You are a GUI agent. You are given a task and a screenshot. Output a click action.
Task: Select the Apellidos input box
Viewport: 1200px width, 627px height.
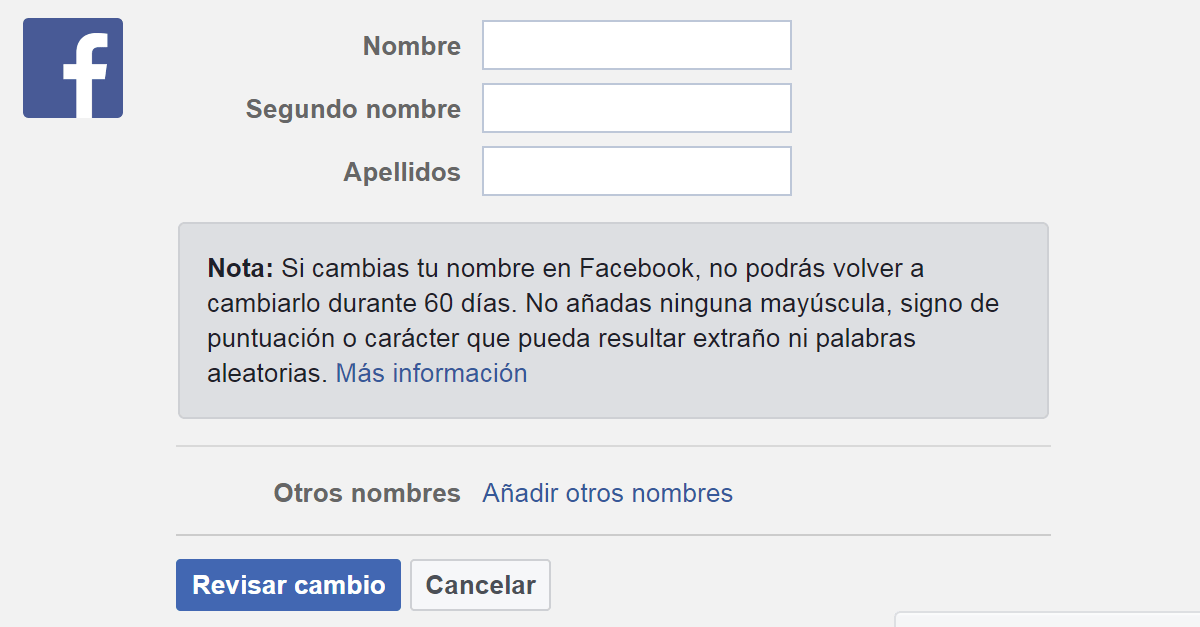click(x=637, y=172)
